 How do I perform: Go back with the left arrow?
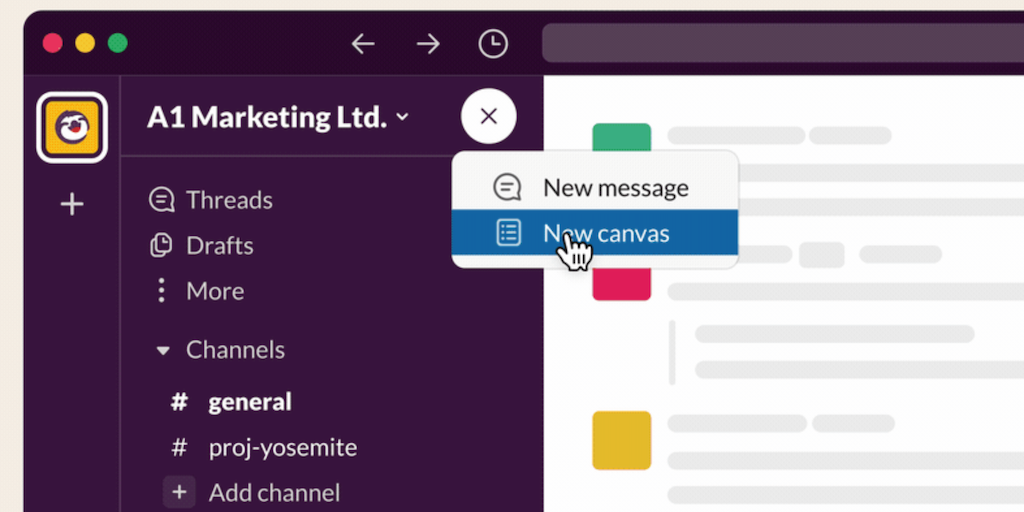[362, 44]
